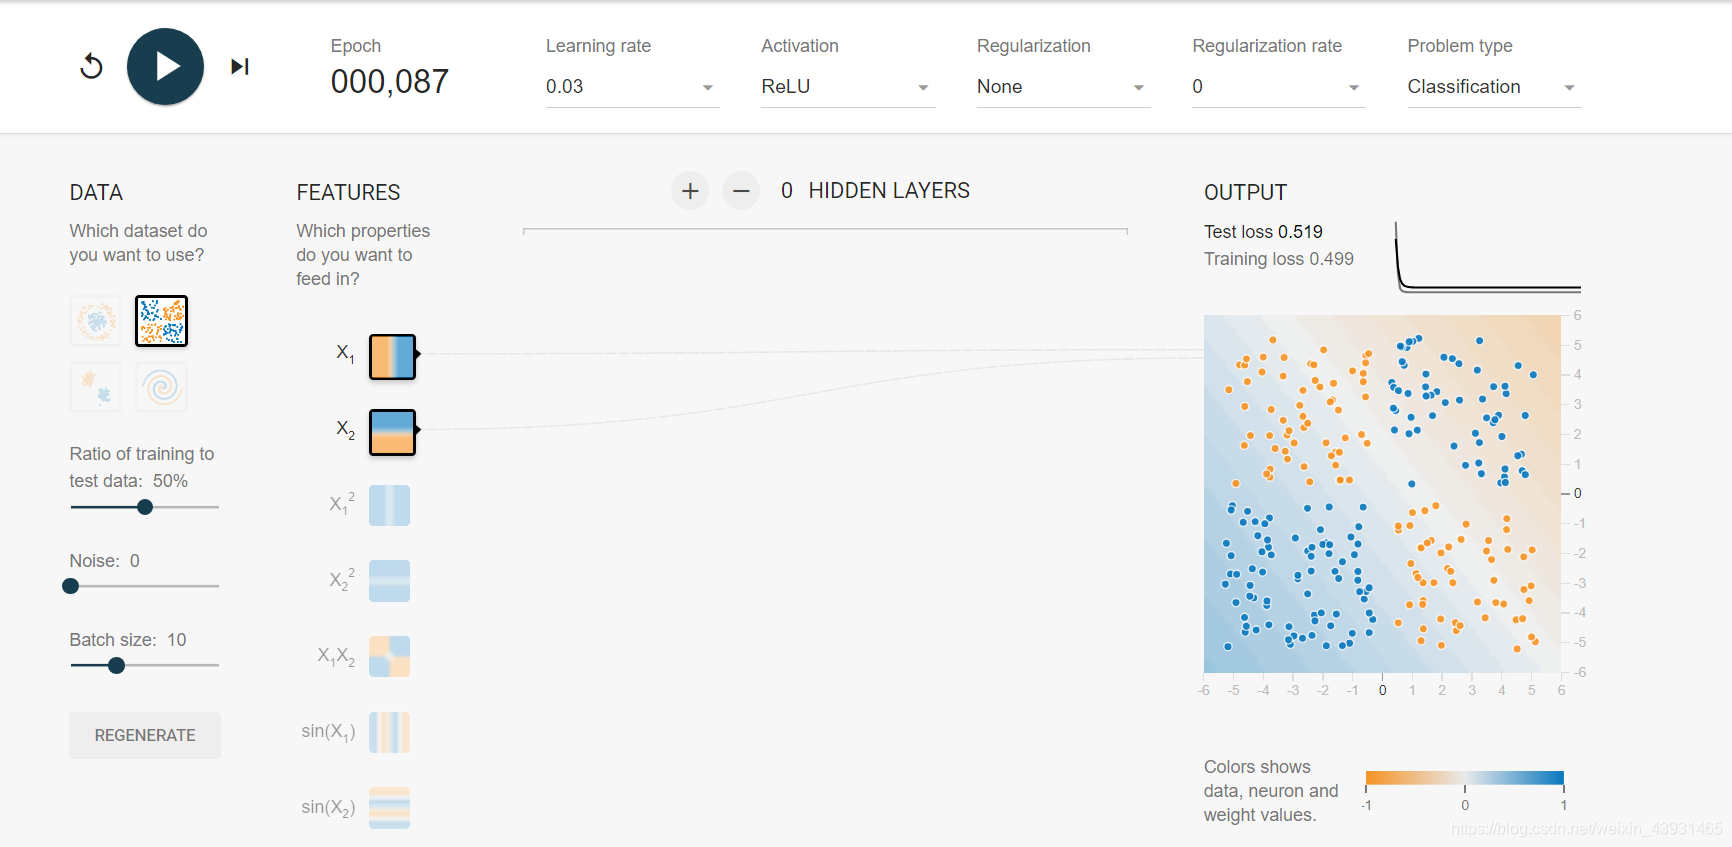Click the color legend gradient bar
Image resolution: width=1732 pixels, height=847 pixels.
pyautogui.click(x=1464, y=778)
